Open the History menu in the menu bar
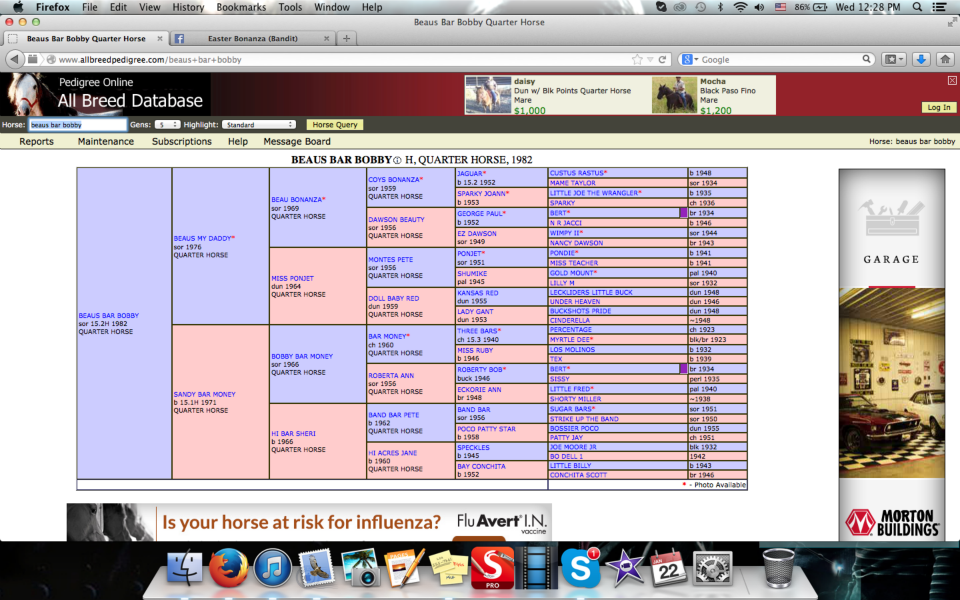Image resolution: width=960 pixels, height=600 pixels. (188, 7)
